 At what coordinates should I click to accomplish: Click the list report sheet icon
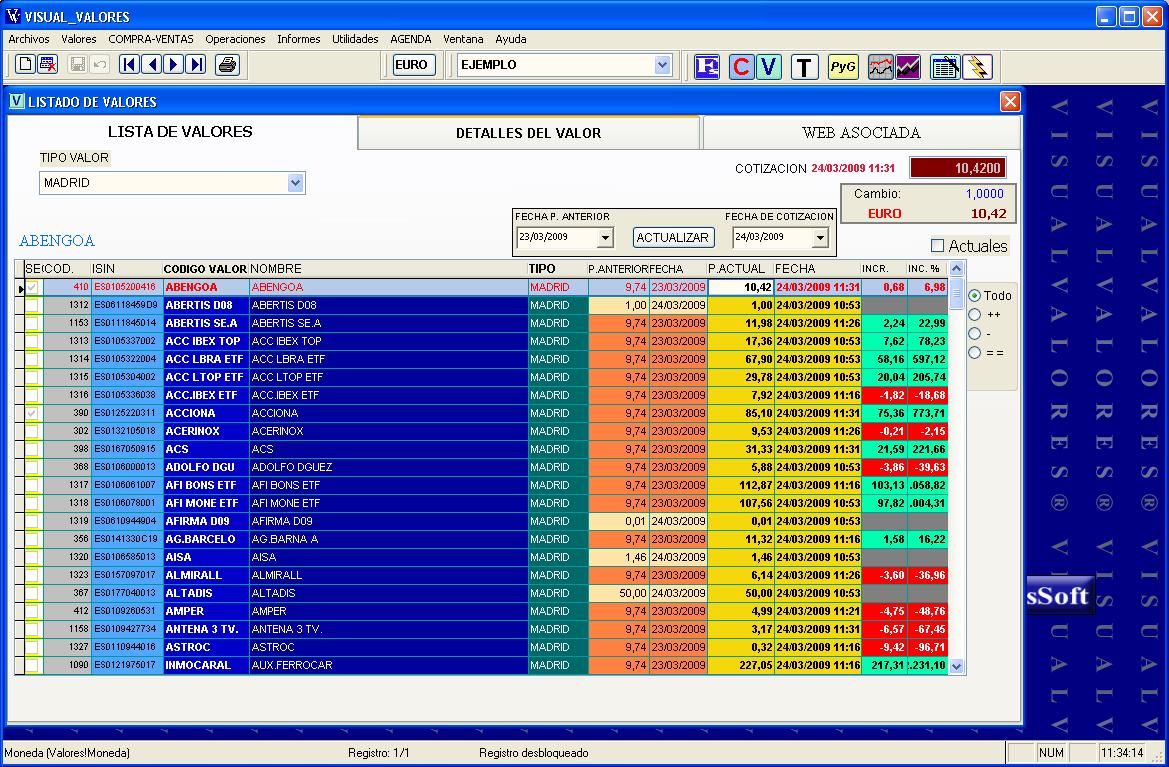(x=945, y=67)
